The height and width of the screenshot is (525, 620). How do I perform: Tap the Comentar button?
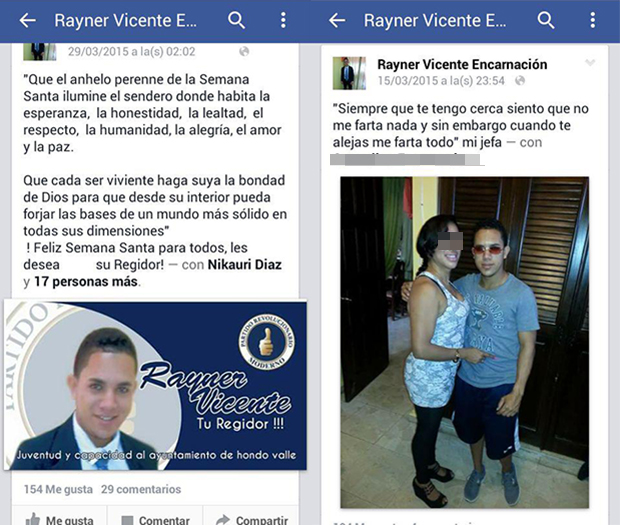point(155,518)
